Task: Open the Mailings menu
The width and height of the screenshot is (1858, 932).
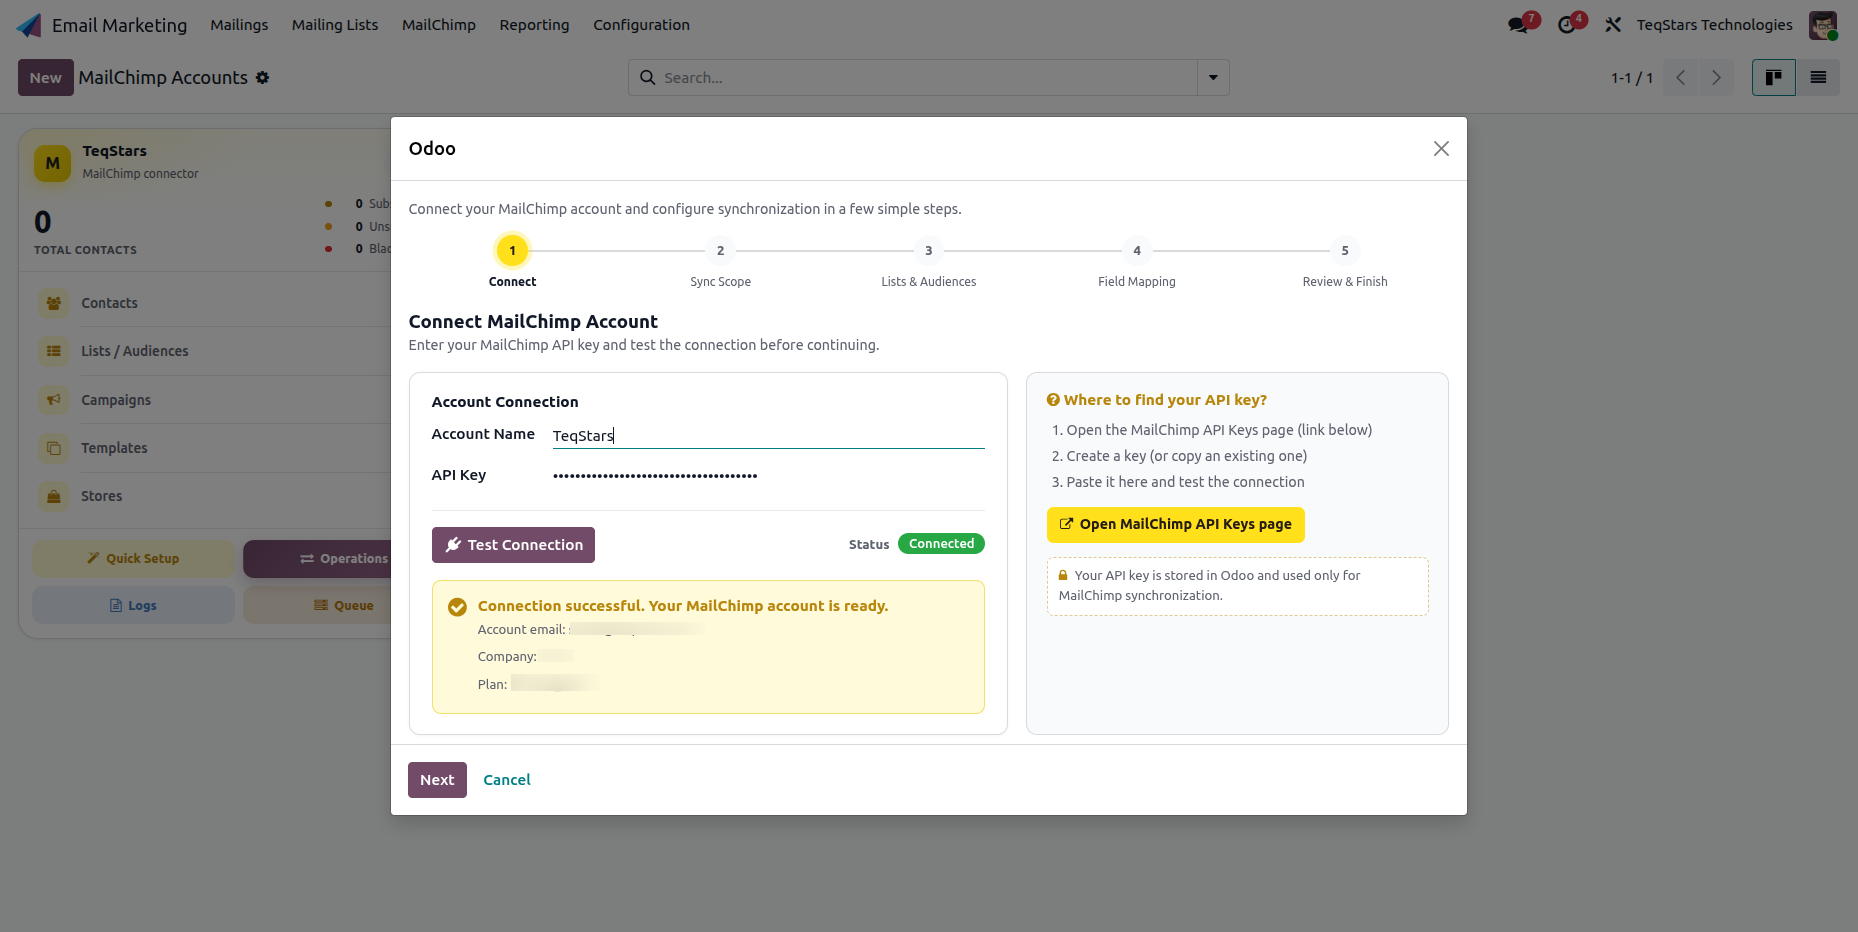Action: tap(239, 25)
